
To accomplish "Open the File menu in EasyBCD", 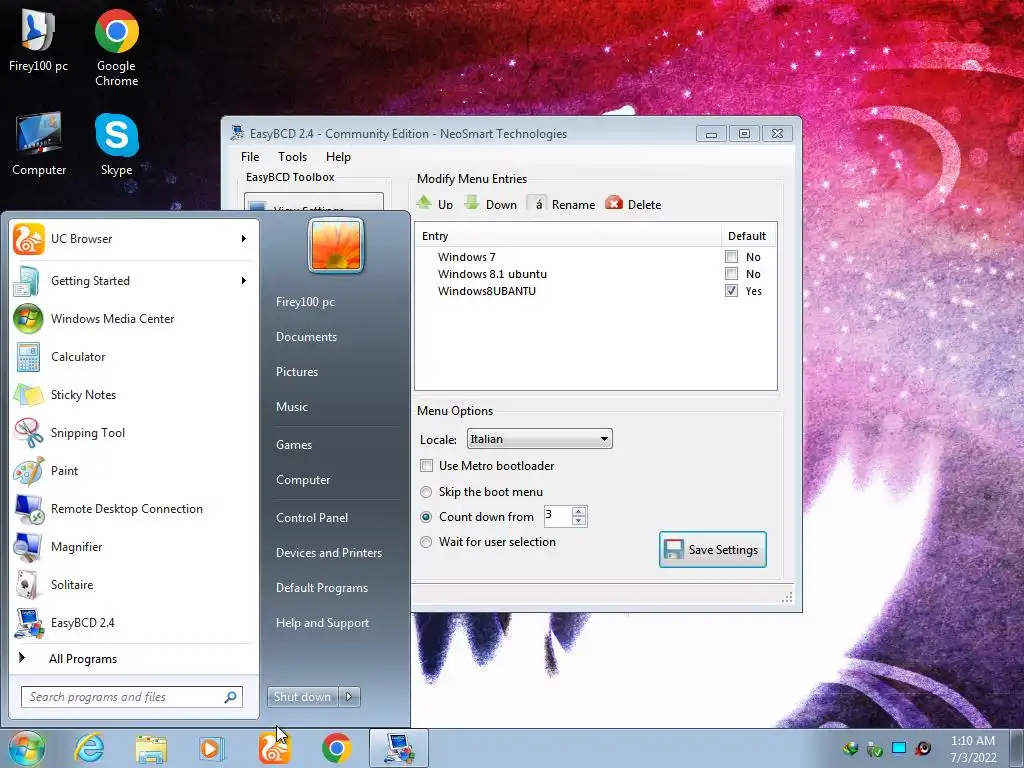I will 250,157.
